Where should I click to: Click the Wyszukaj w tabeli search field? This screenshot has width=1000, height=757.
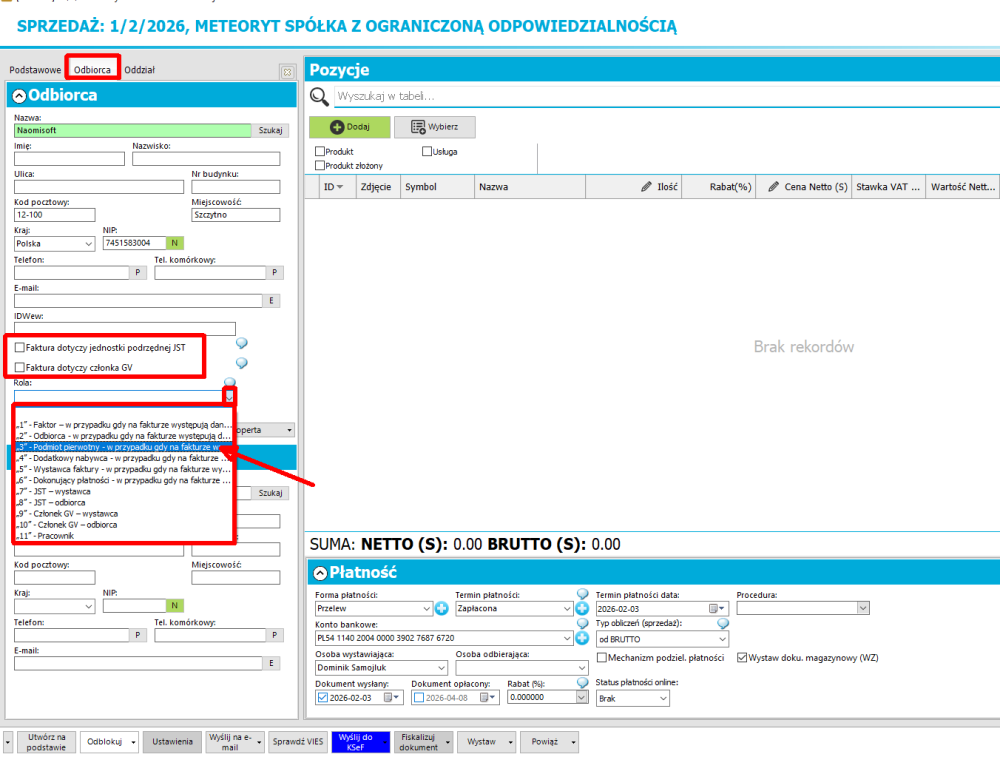[660, 96]
